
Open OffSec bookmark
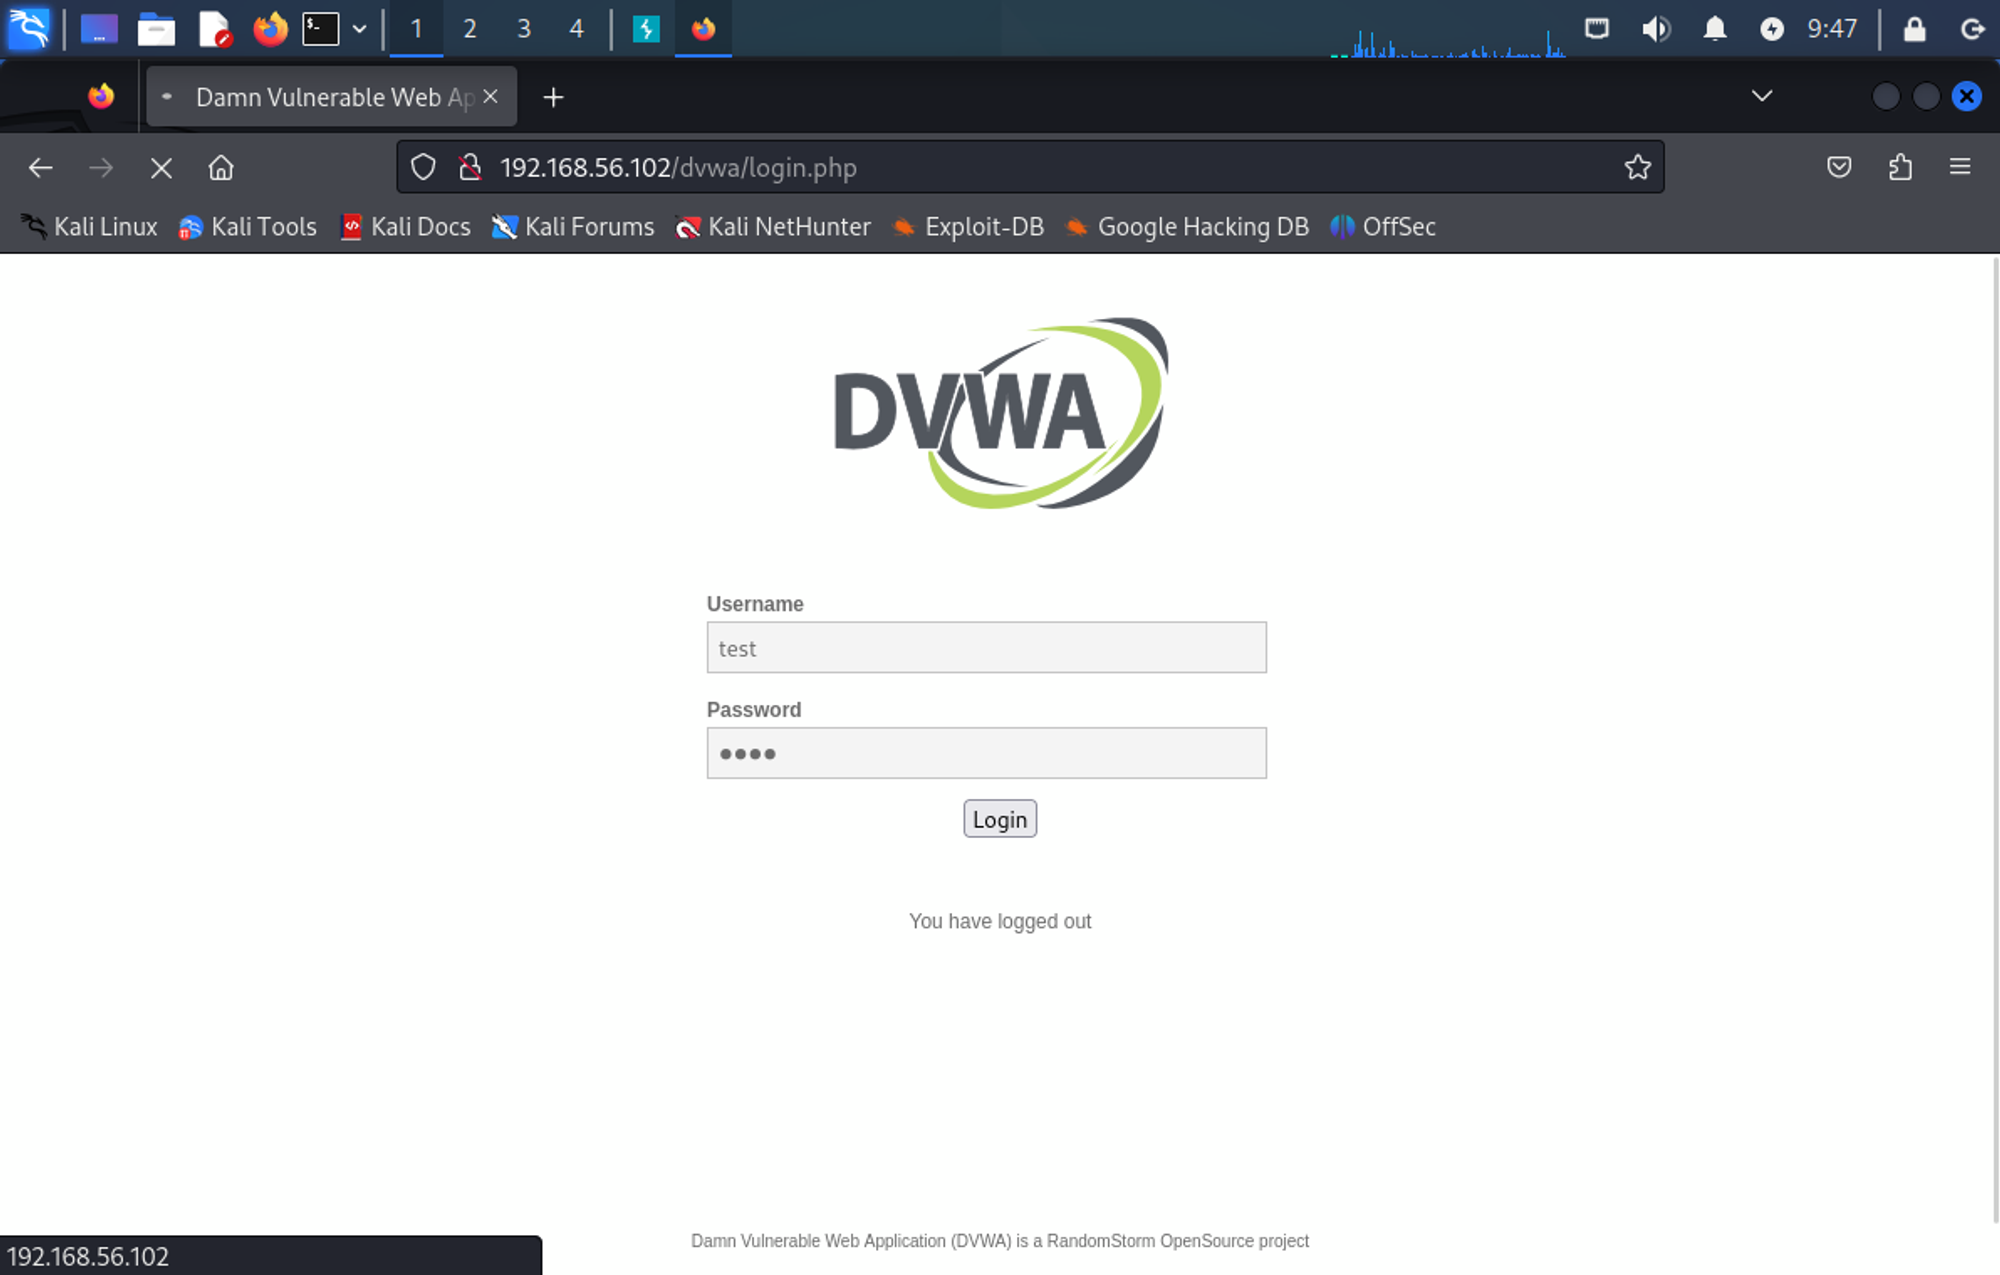pos(1383,227)
